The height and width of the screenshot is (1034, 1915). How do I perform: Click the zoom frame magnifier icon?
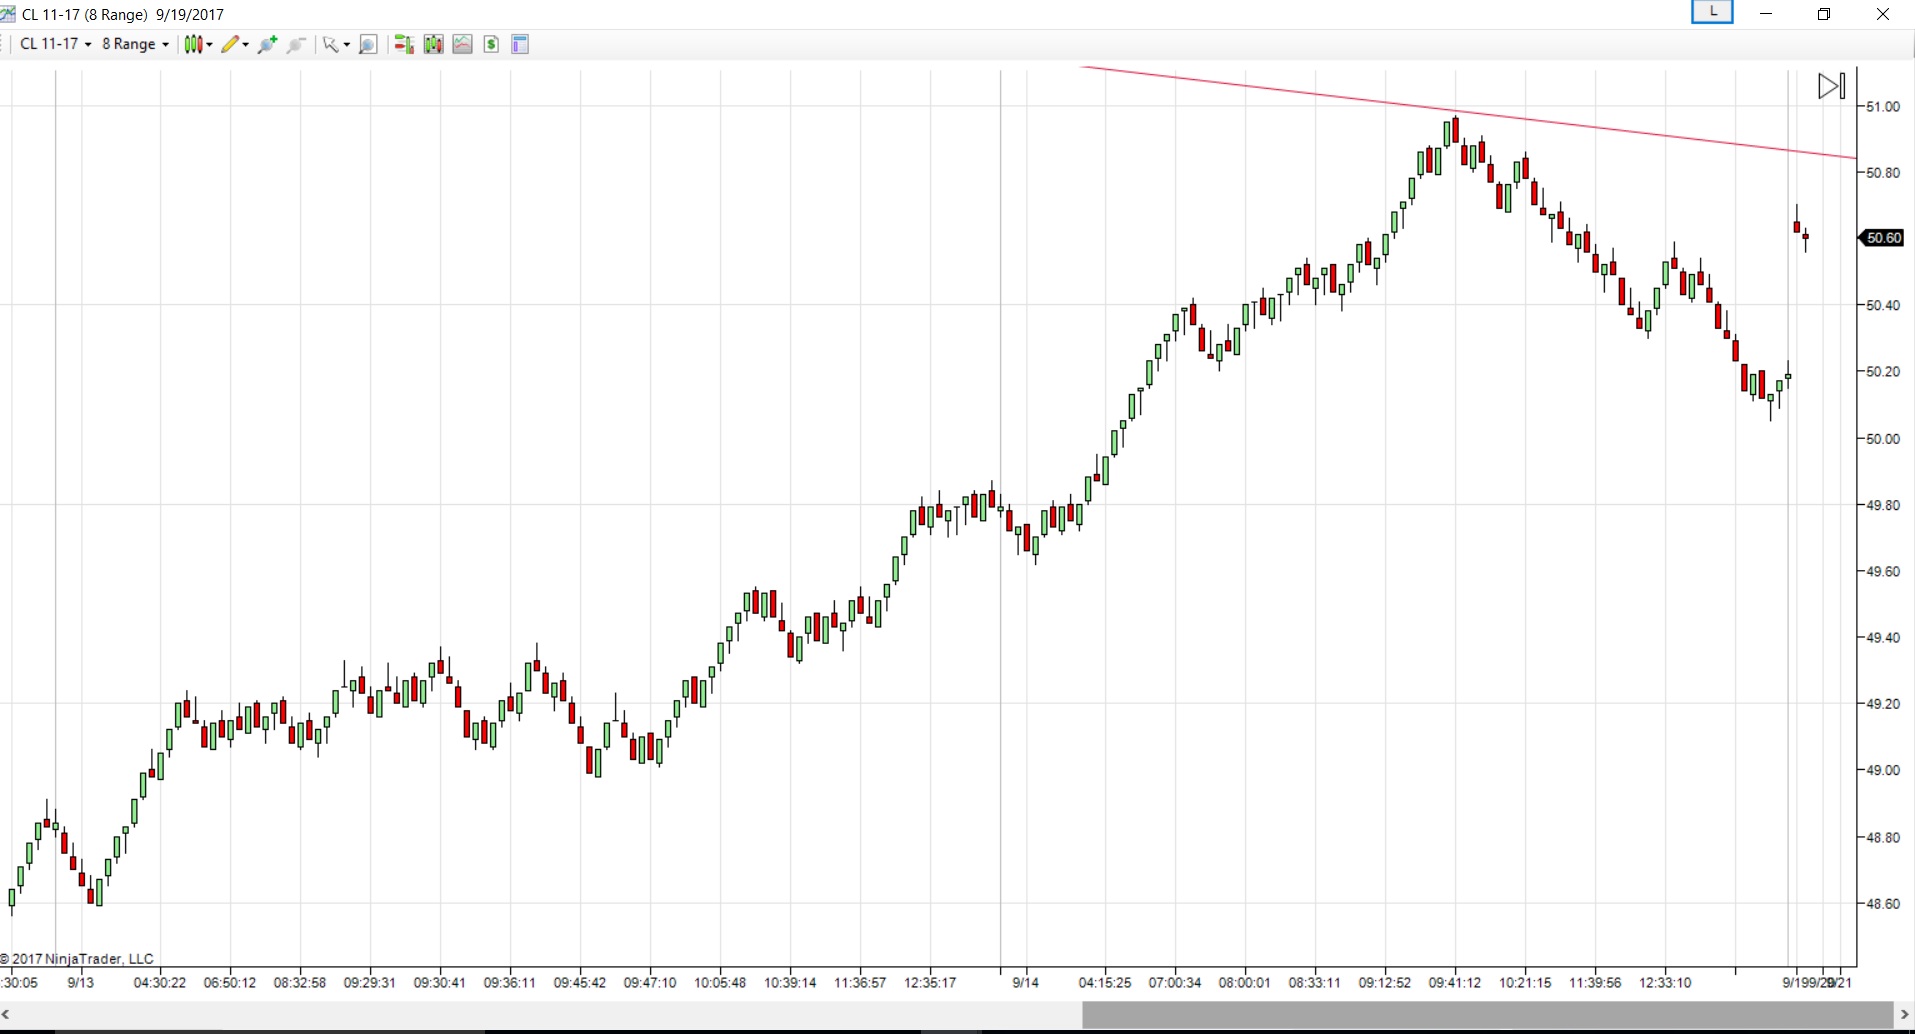(x=368, y=44)
